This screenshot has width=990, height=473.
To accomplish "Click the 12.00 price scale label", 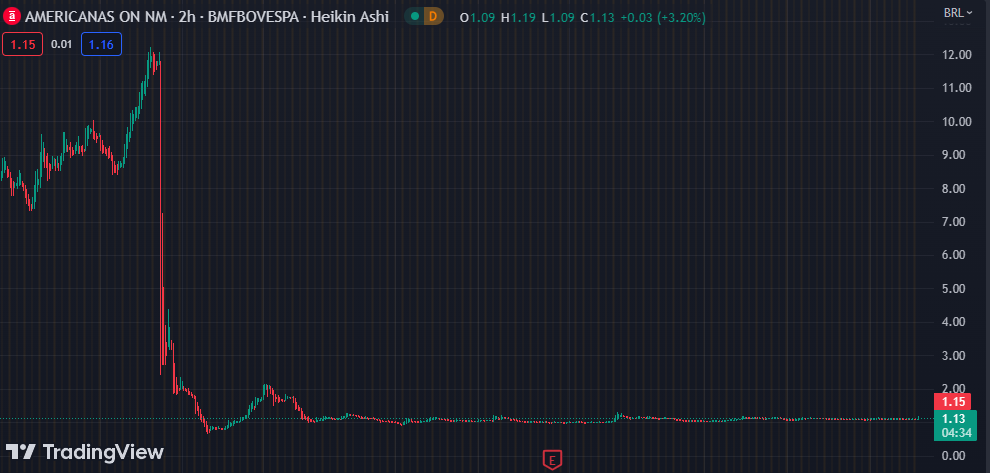I will tap(957, 55).
